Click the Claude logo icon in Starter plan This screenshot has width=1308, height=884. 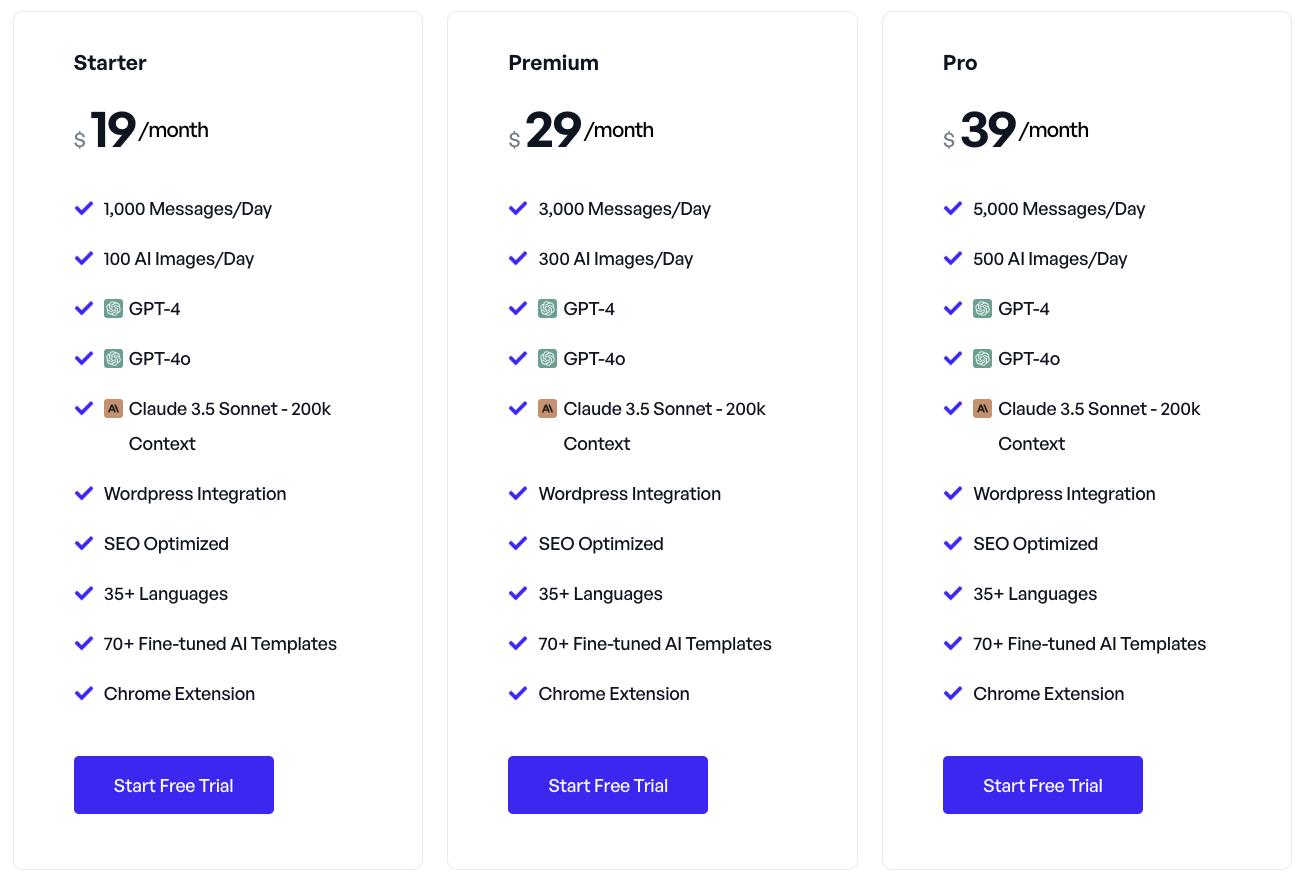pyautogui.click(x=113, y=409)
